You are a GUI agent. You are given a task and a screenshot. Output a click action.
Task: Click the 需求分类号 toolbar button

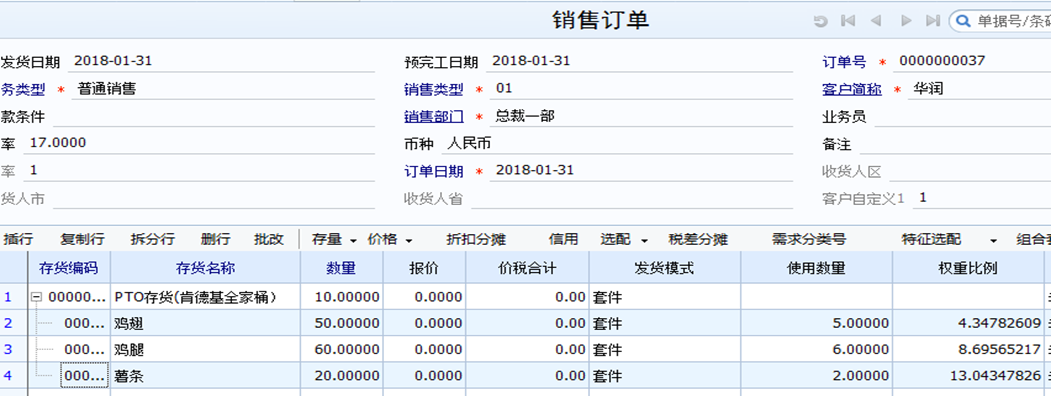[808, 239]
